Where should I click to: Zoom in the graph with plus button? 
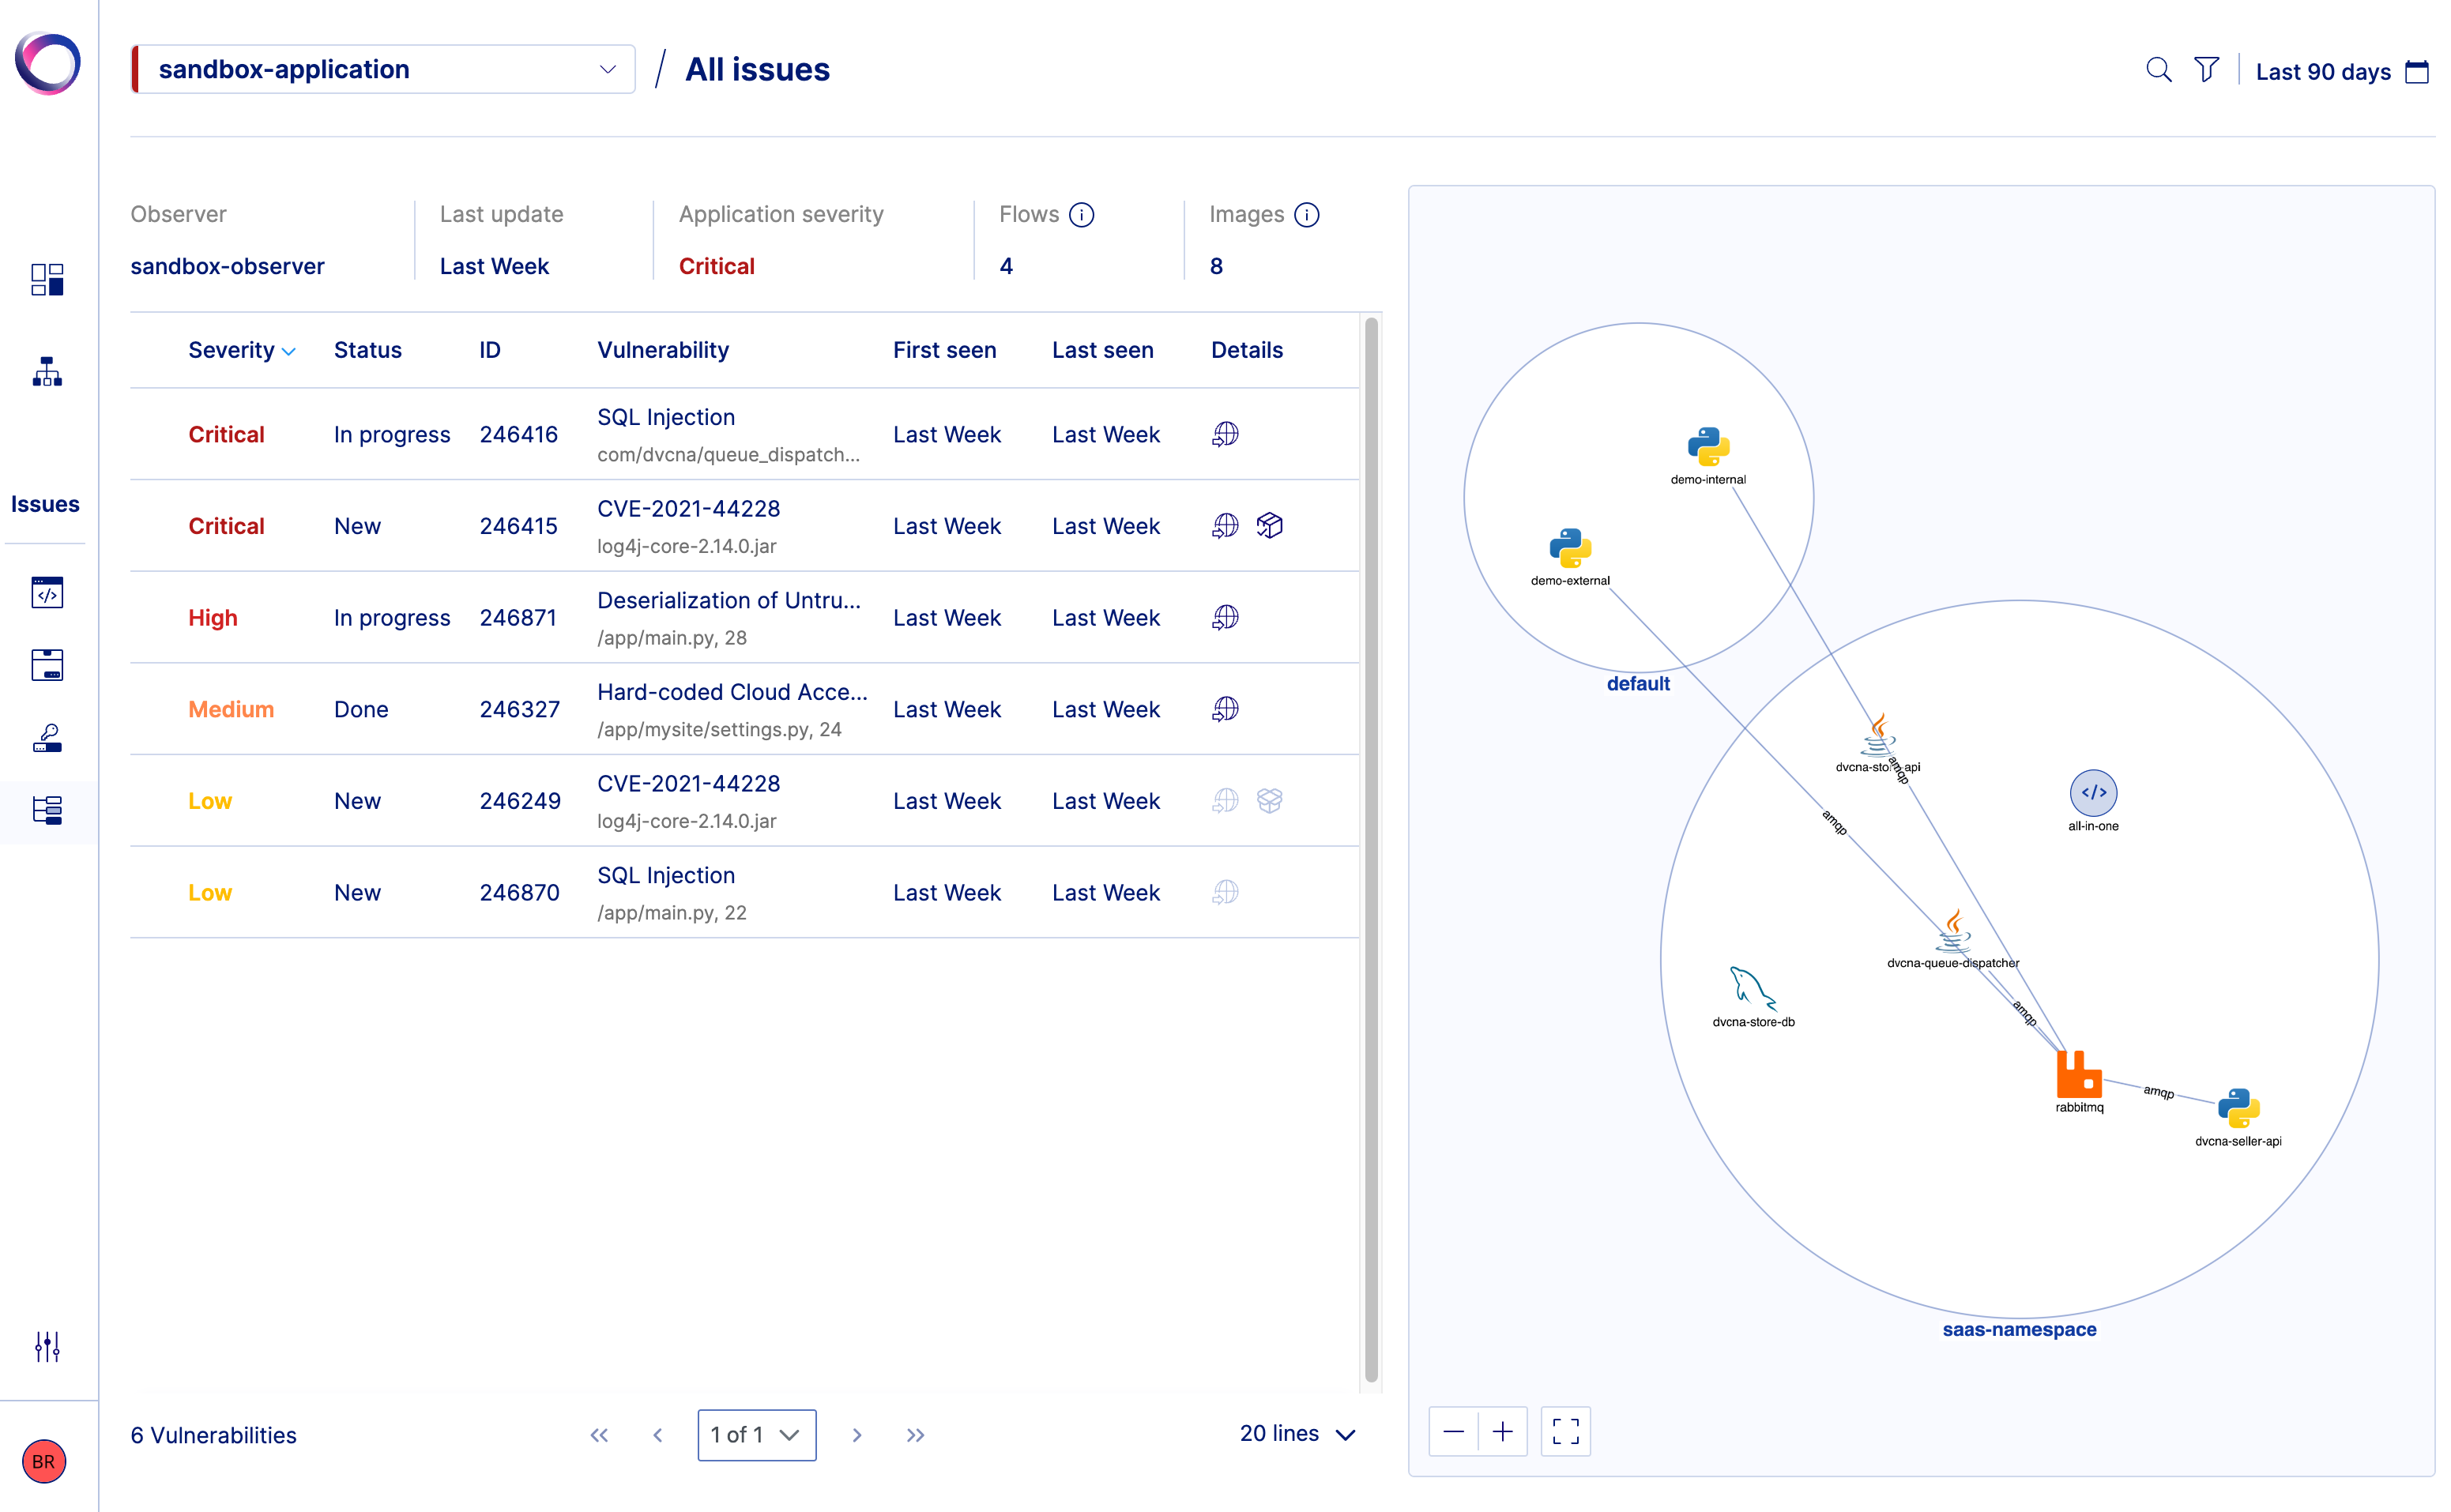coord(1502,1432)
